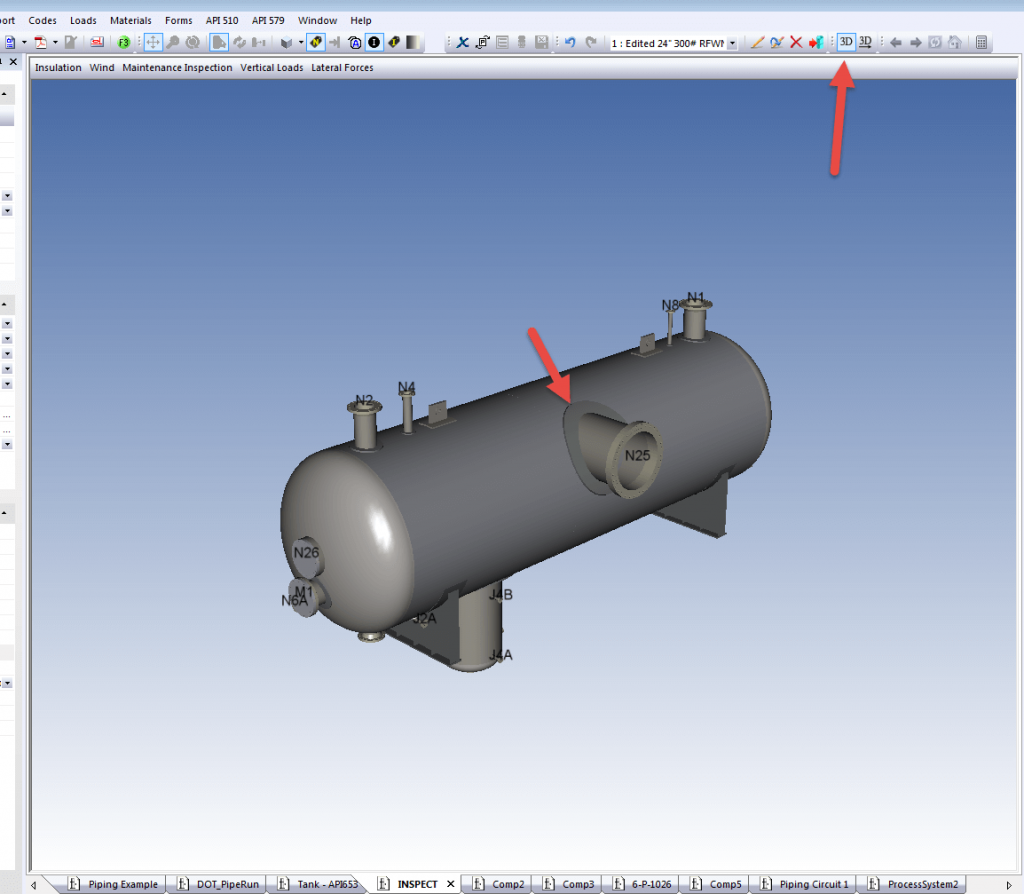Select the pan arrows tool

tap(153, 43)
